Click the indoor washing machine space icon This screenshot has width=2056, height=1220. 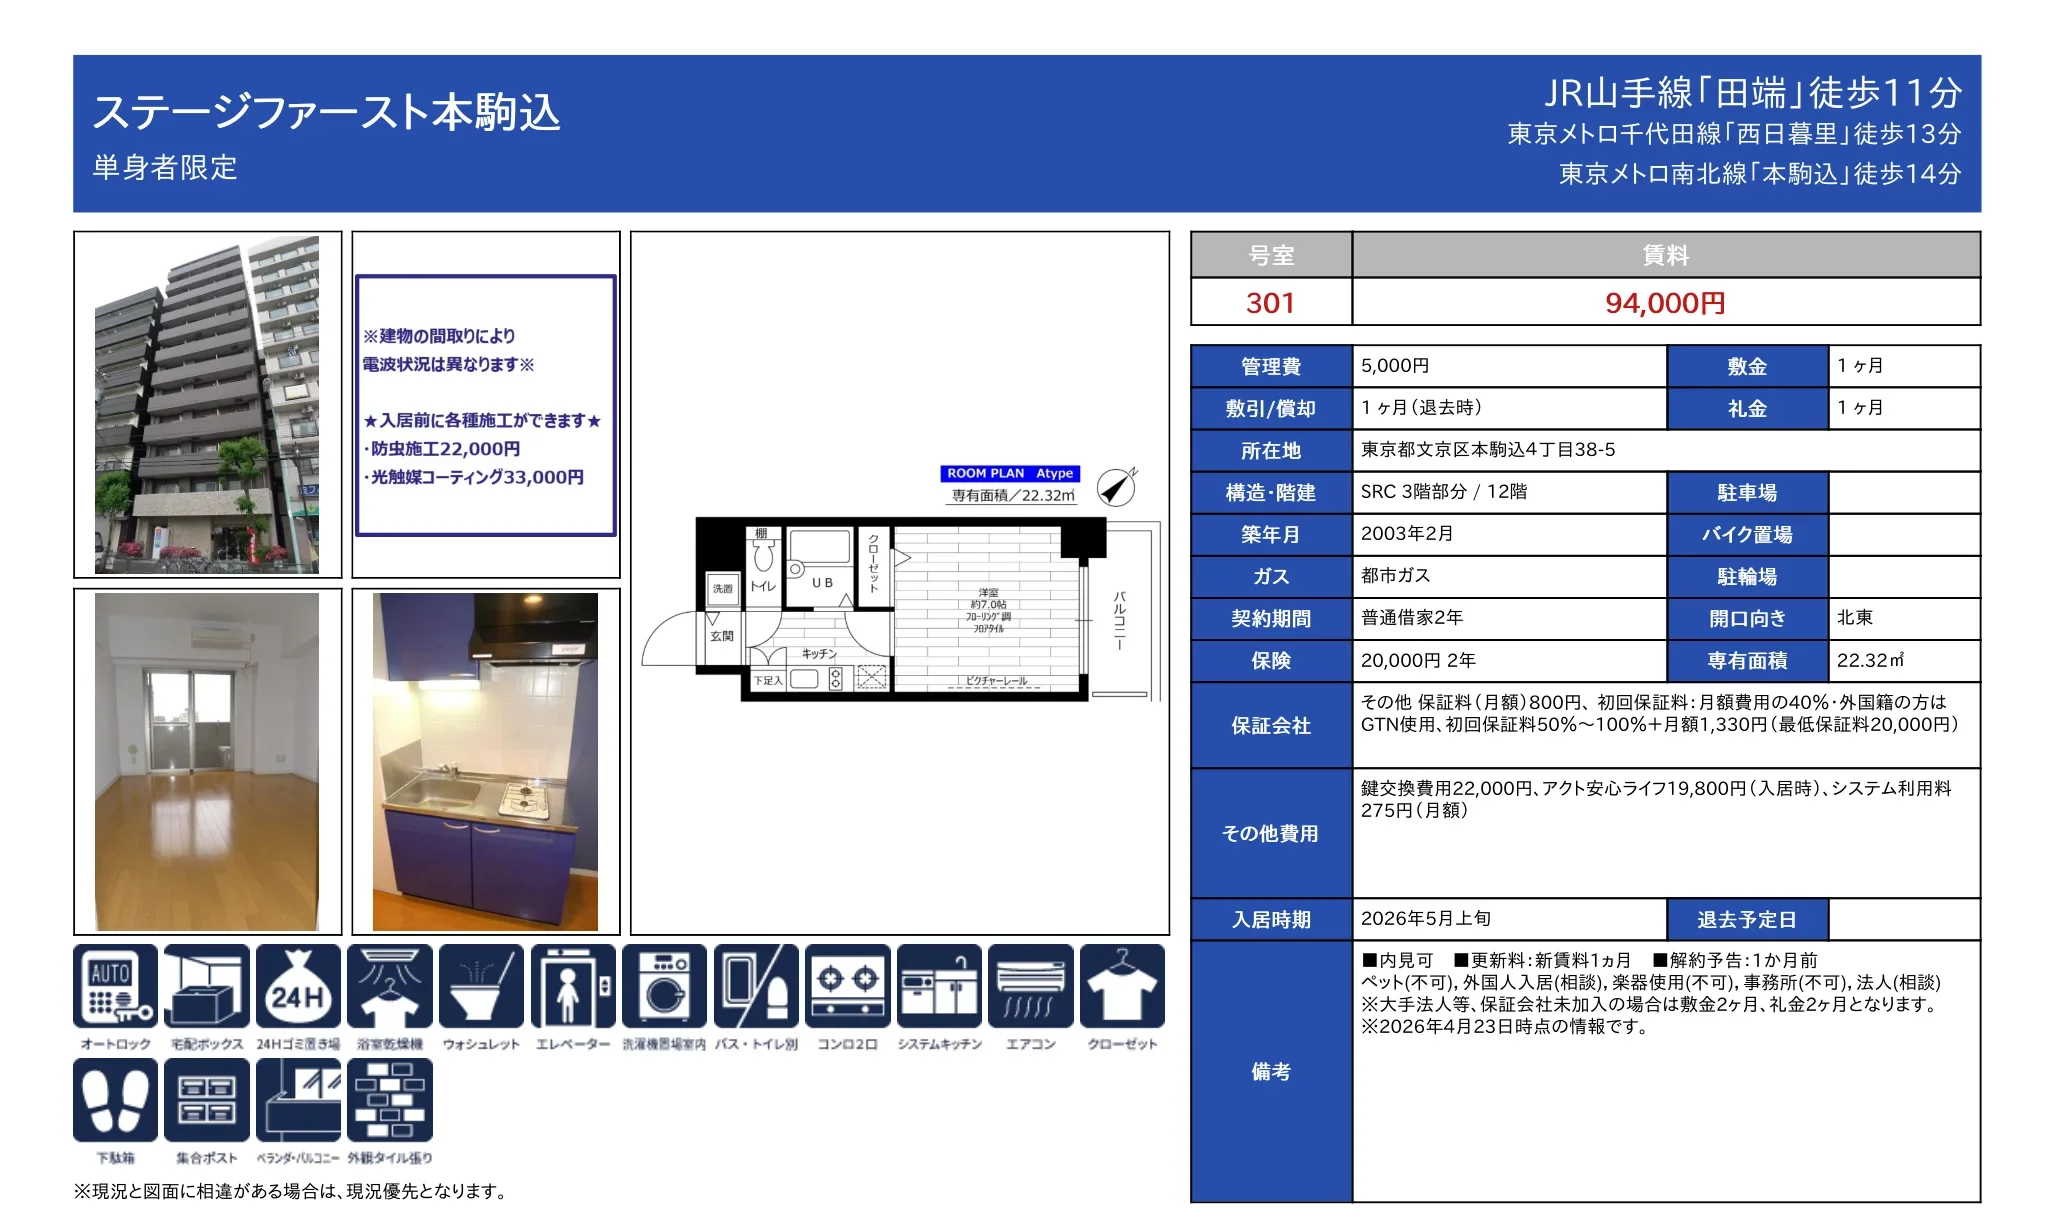coord(664,986)
